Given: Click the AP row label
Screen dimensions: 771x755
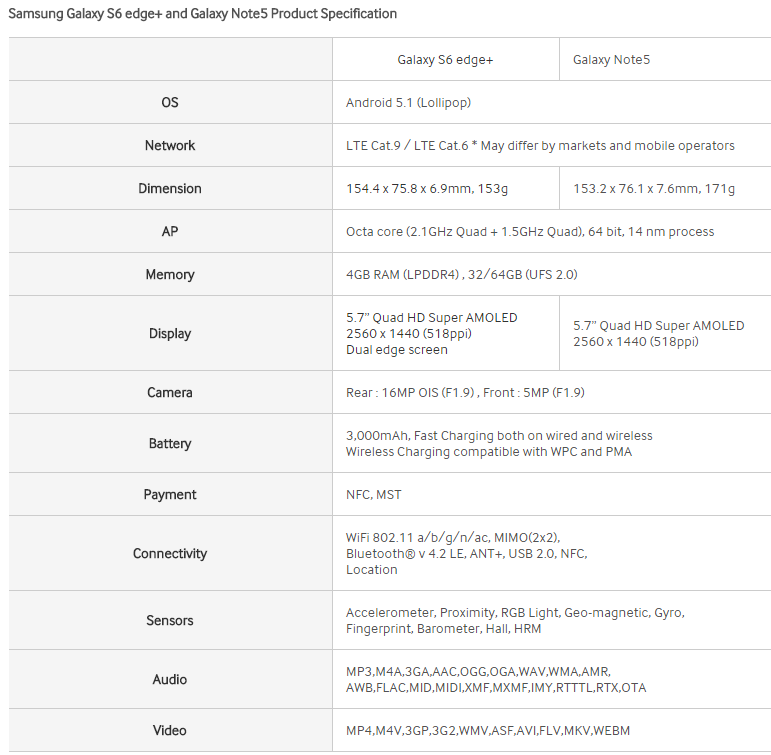Looking at the screenshot, I should [x=170, y=232].
